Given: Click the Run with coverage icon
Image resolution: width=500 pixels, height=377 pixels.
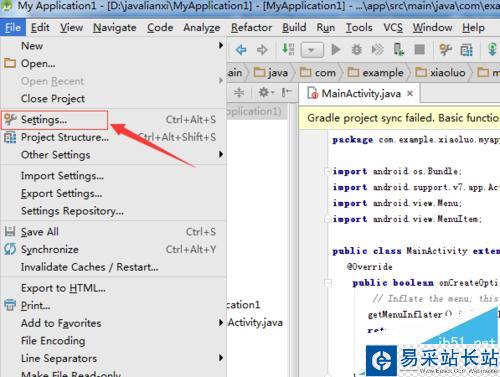Looking at the screenshot, I should (x=377, y=50).
